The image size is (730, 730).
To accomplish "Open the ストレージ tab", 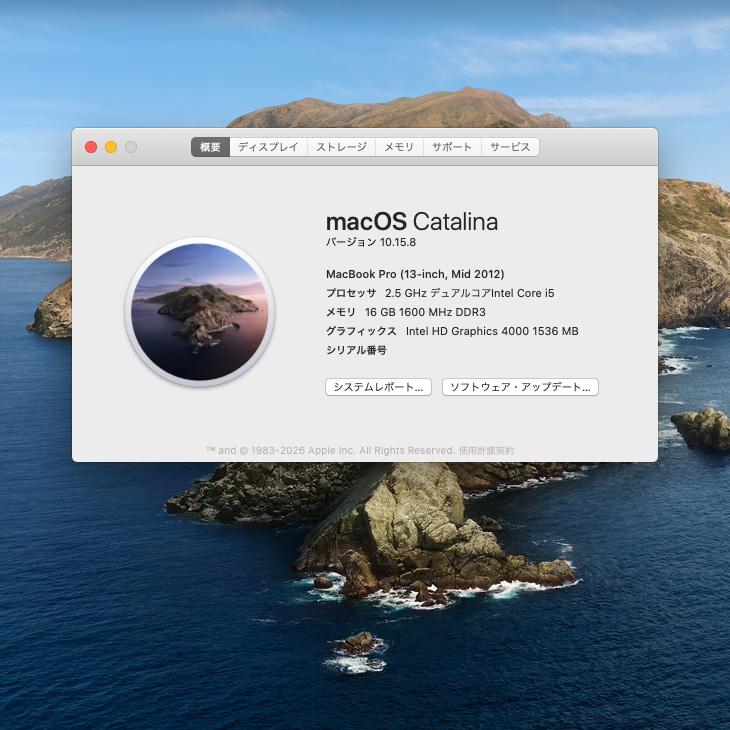I will pos(341,147).
